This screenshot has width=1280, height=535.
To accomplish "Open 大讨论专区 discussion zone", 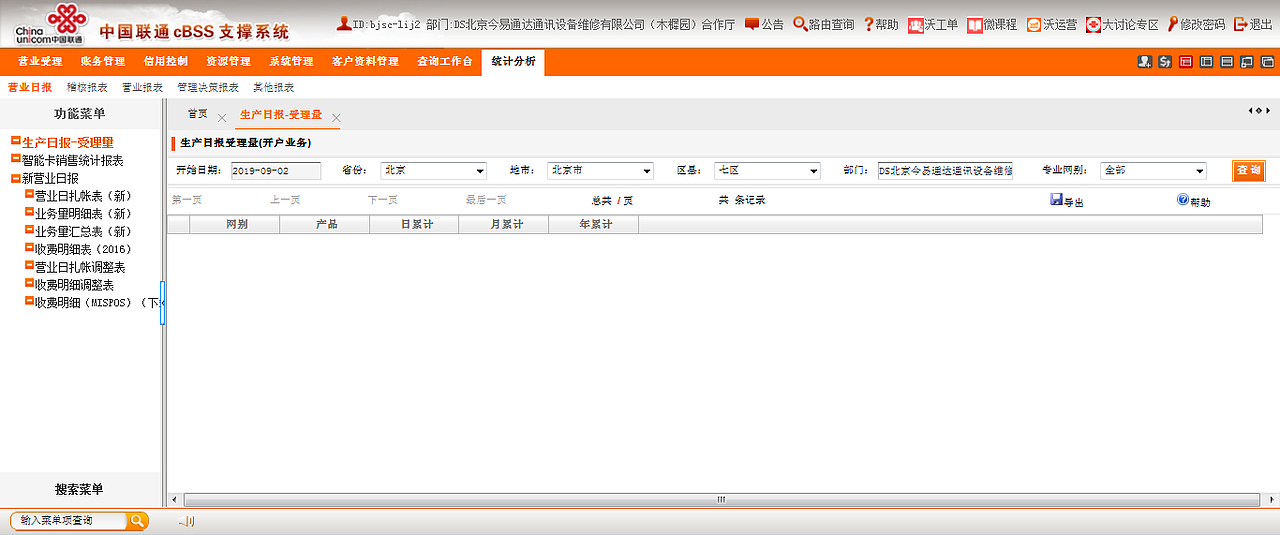I will pos(1122,24).
